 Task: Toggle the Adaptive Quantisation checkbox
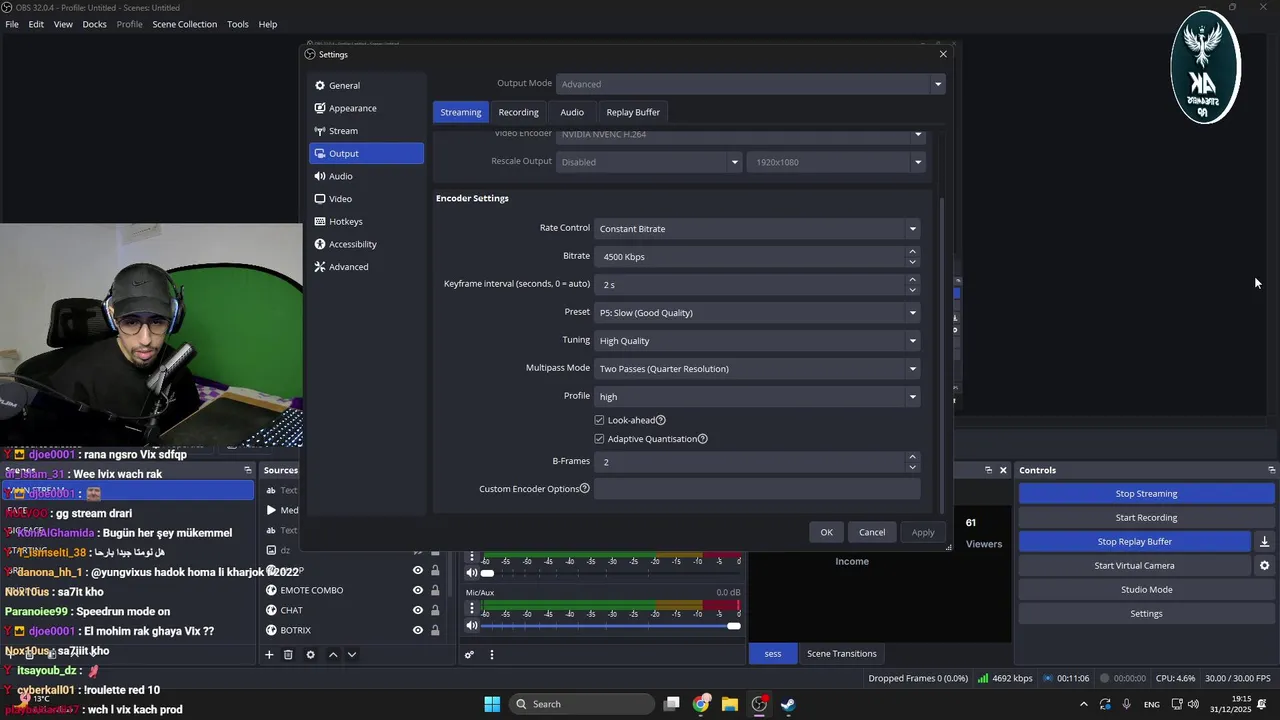click(x=599, y=439)
